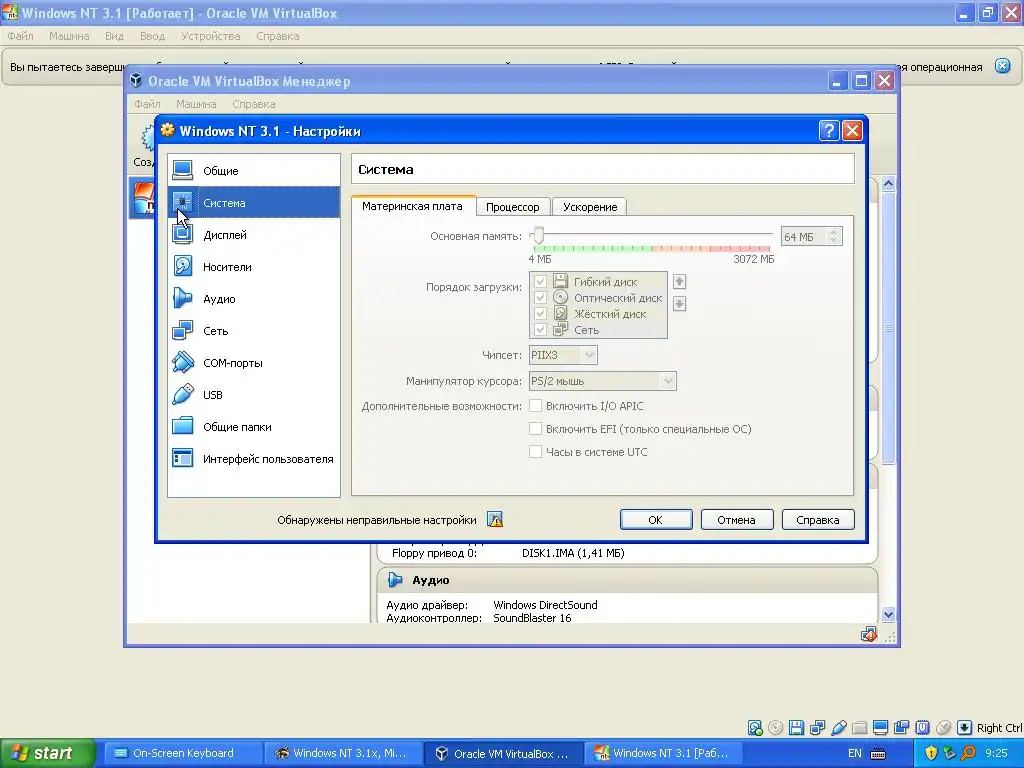Viewport: 1024px width, 768px height.
Task: Click display status icon in VM status bar
Action: 880,728
